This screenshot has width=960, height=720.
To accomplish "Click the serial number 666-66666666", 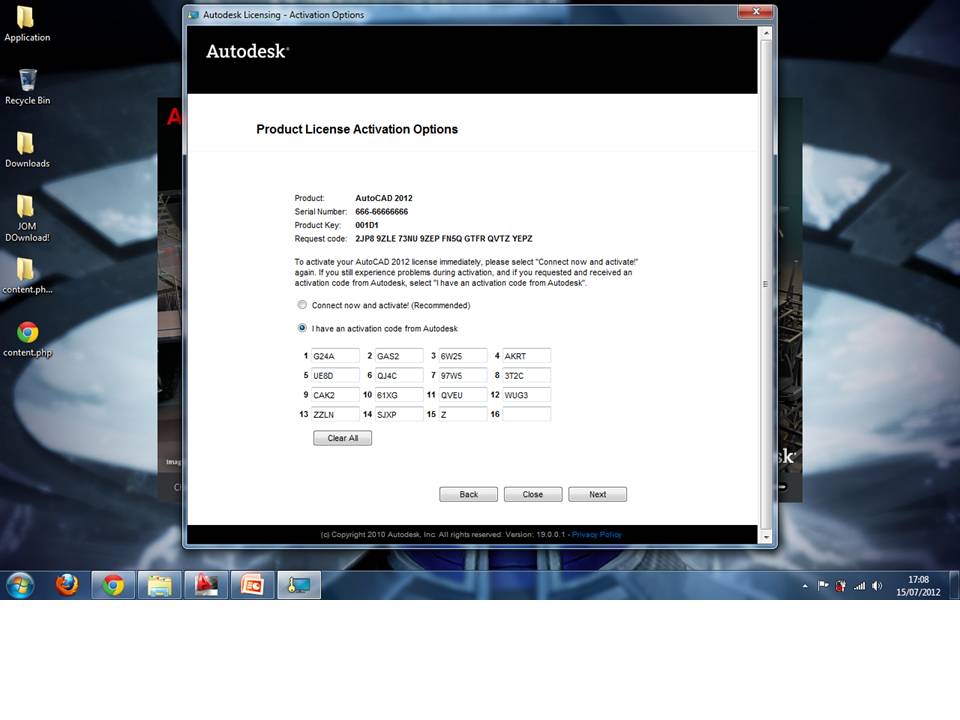I will click(381, 212).
